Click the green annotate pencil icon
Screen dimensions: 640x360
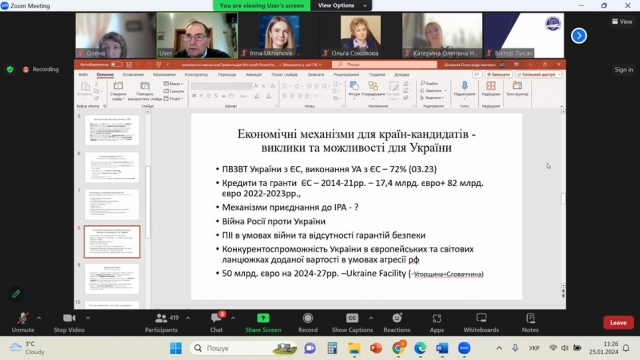tap(16, 293)
